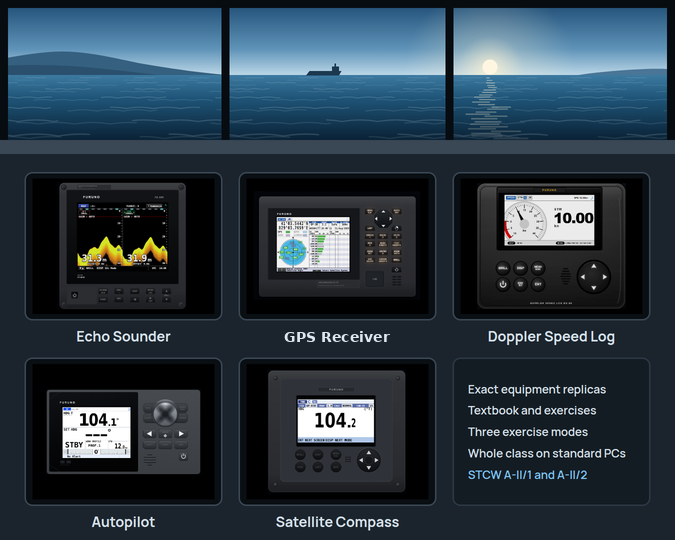Click the down arrow on Doppler Speed Log keypad
Viewport: 675px width, 540px height.
click(x=594, y=287)
